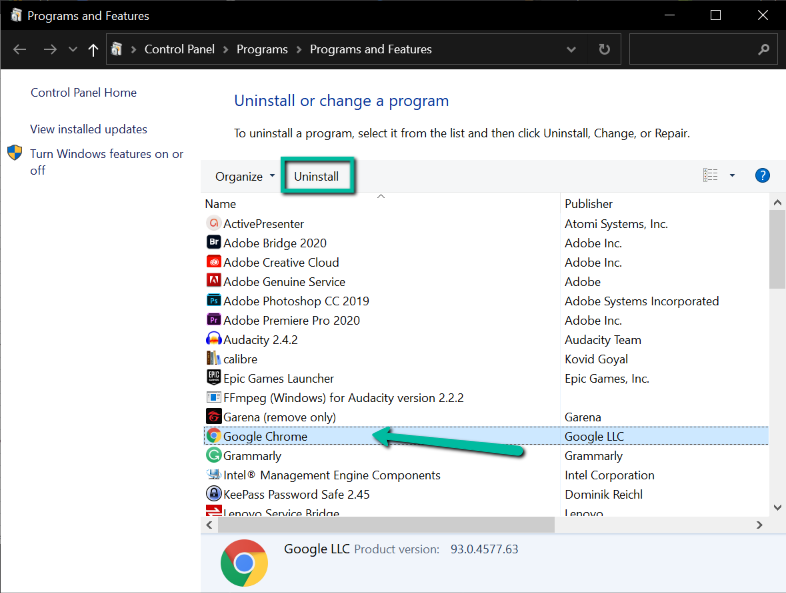
Task: Open View installed updates link
Action: [88, 129]
